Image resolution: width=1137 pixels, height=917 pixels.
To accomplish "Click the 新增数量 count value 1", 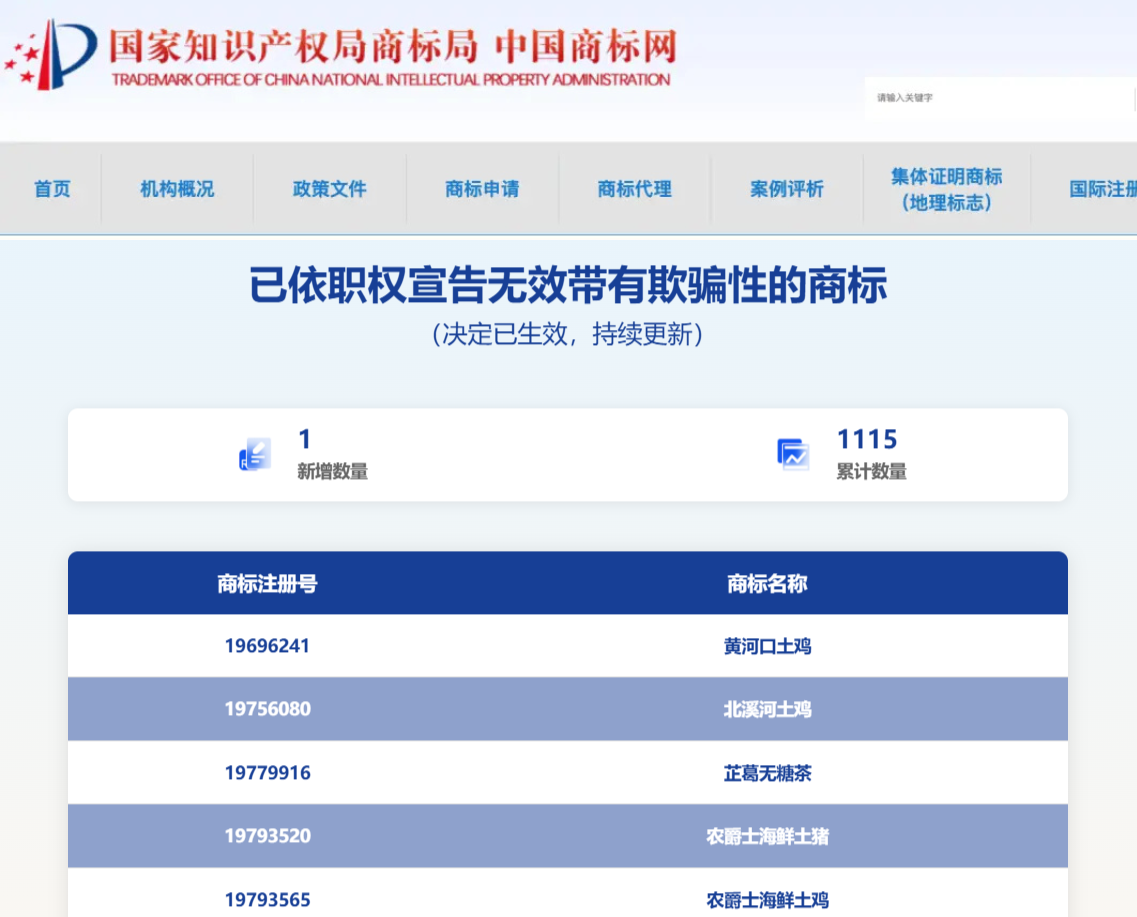I will click(x=305, y=439).
